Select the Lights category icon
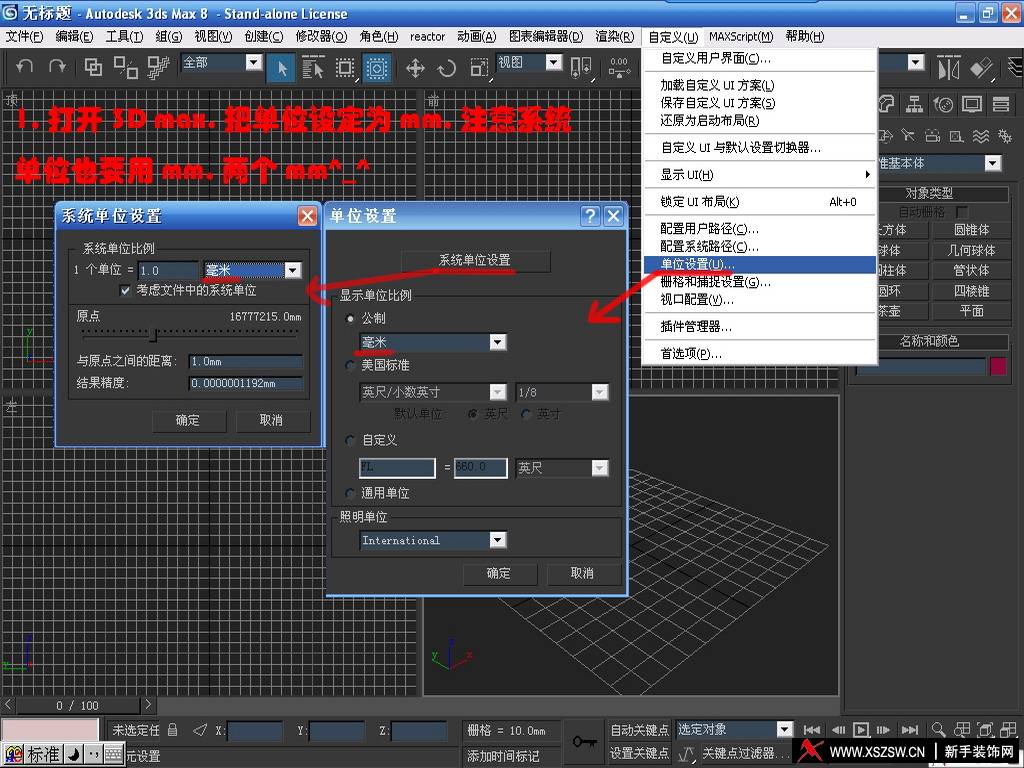This screenshot has height=768, width=1024. pyautogui.click(x=908, y=136)
